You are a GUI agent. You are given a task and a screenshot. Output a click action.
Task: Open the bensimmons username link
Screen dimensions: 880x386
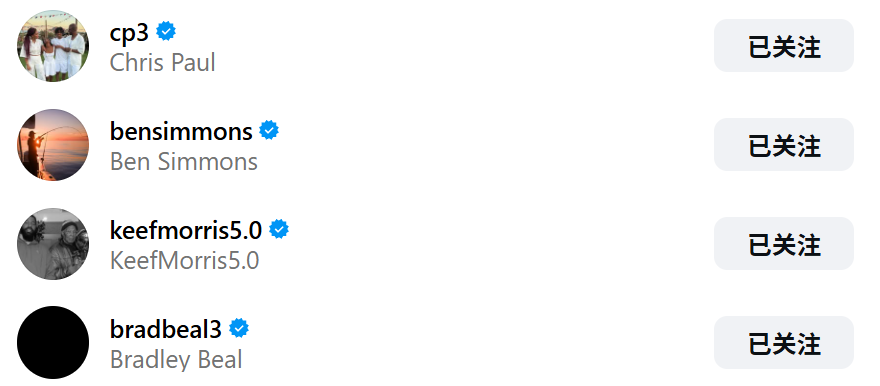(181, 131)
